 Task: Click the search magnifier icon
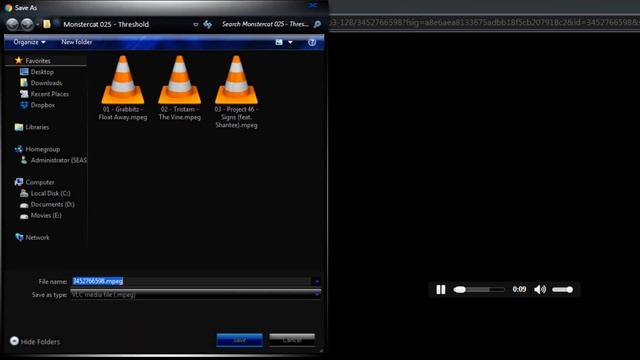[317, 24]
